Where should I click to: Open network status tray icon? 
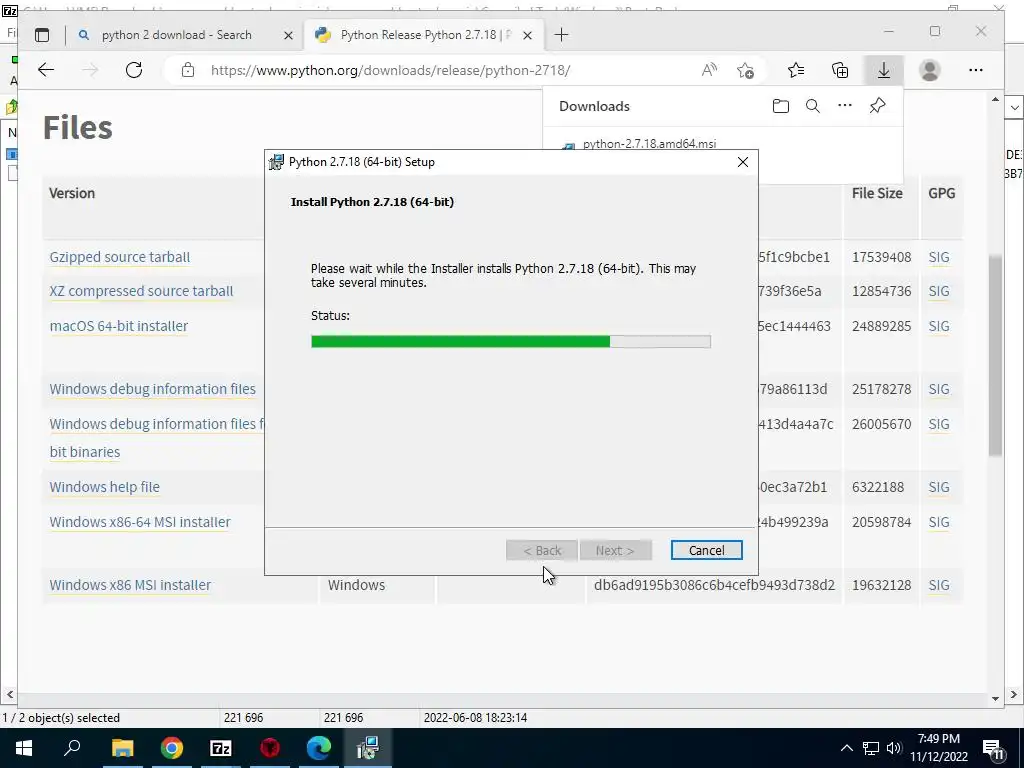click(871, 748)
